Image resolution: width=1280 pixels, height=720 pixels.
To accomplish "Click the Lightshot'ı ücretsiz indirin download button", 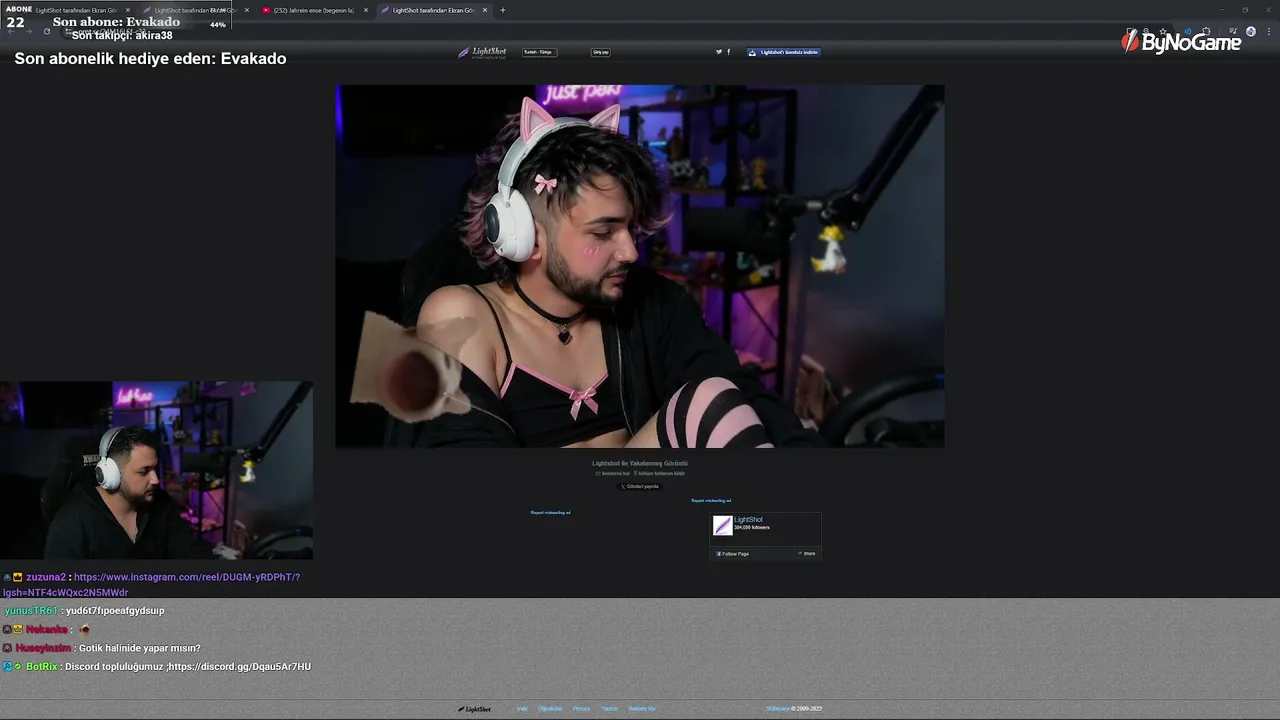I will [784, 52].
